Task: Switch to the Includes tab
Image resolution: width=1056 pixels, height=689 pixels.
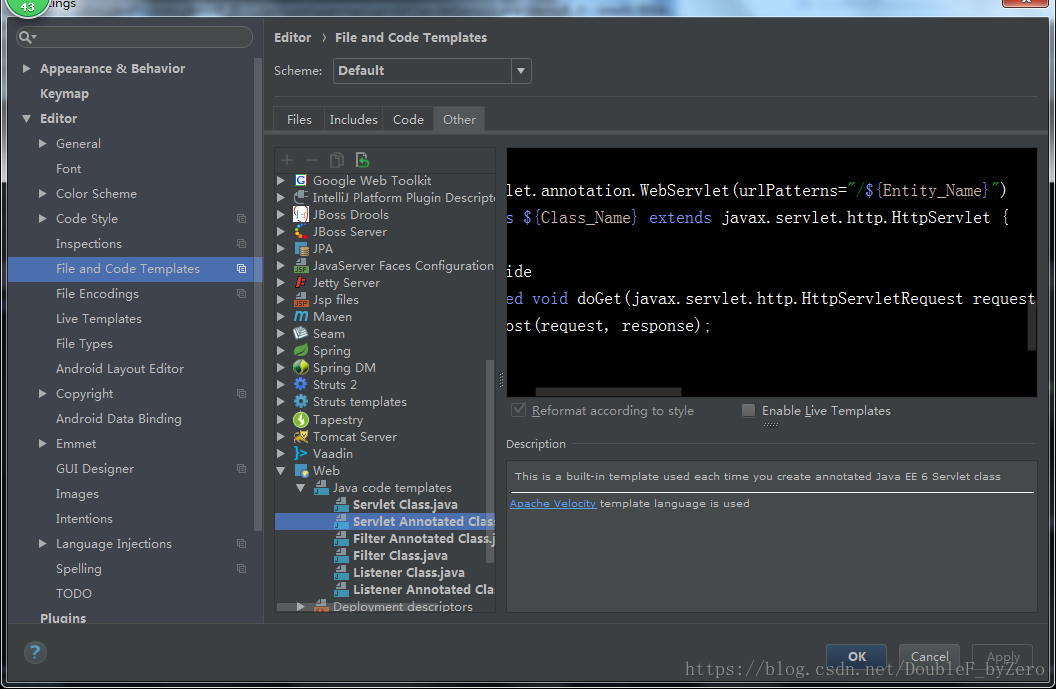Action: (354, 119)
